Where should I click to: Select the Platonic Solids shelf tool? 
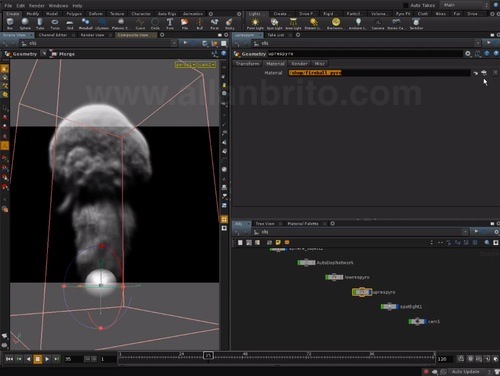(120, 23)
